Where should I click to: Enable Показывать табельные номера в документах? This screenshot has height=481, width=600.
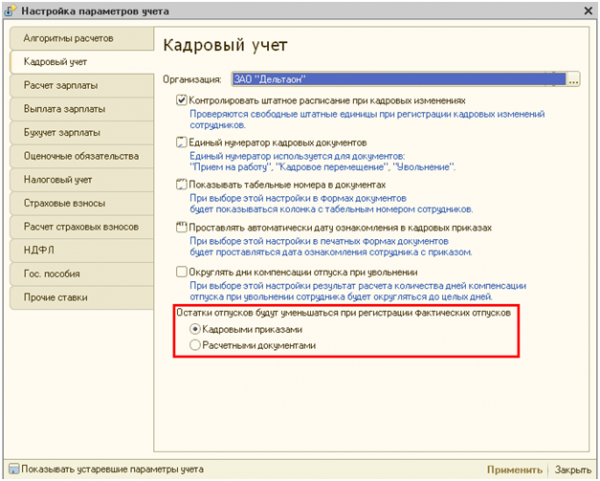click(x=181, y=185)
